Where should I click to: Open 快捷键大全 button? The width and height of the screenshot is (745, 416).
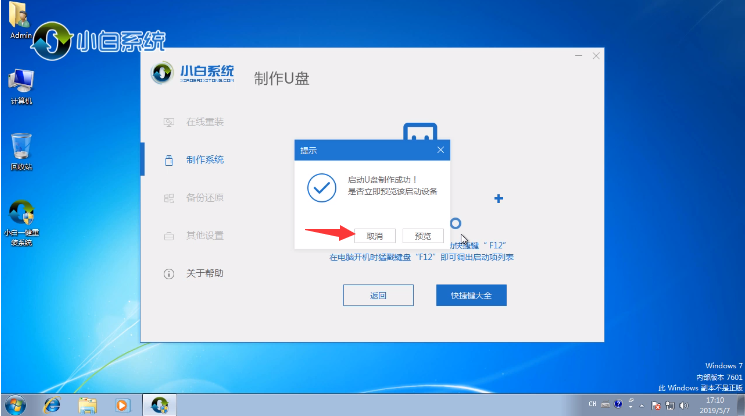click(471, 295)
